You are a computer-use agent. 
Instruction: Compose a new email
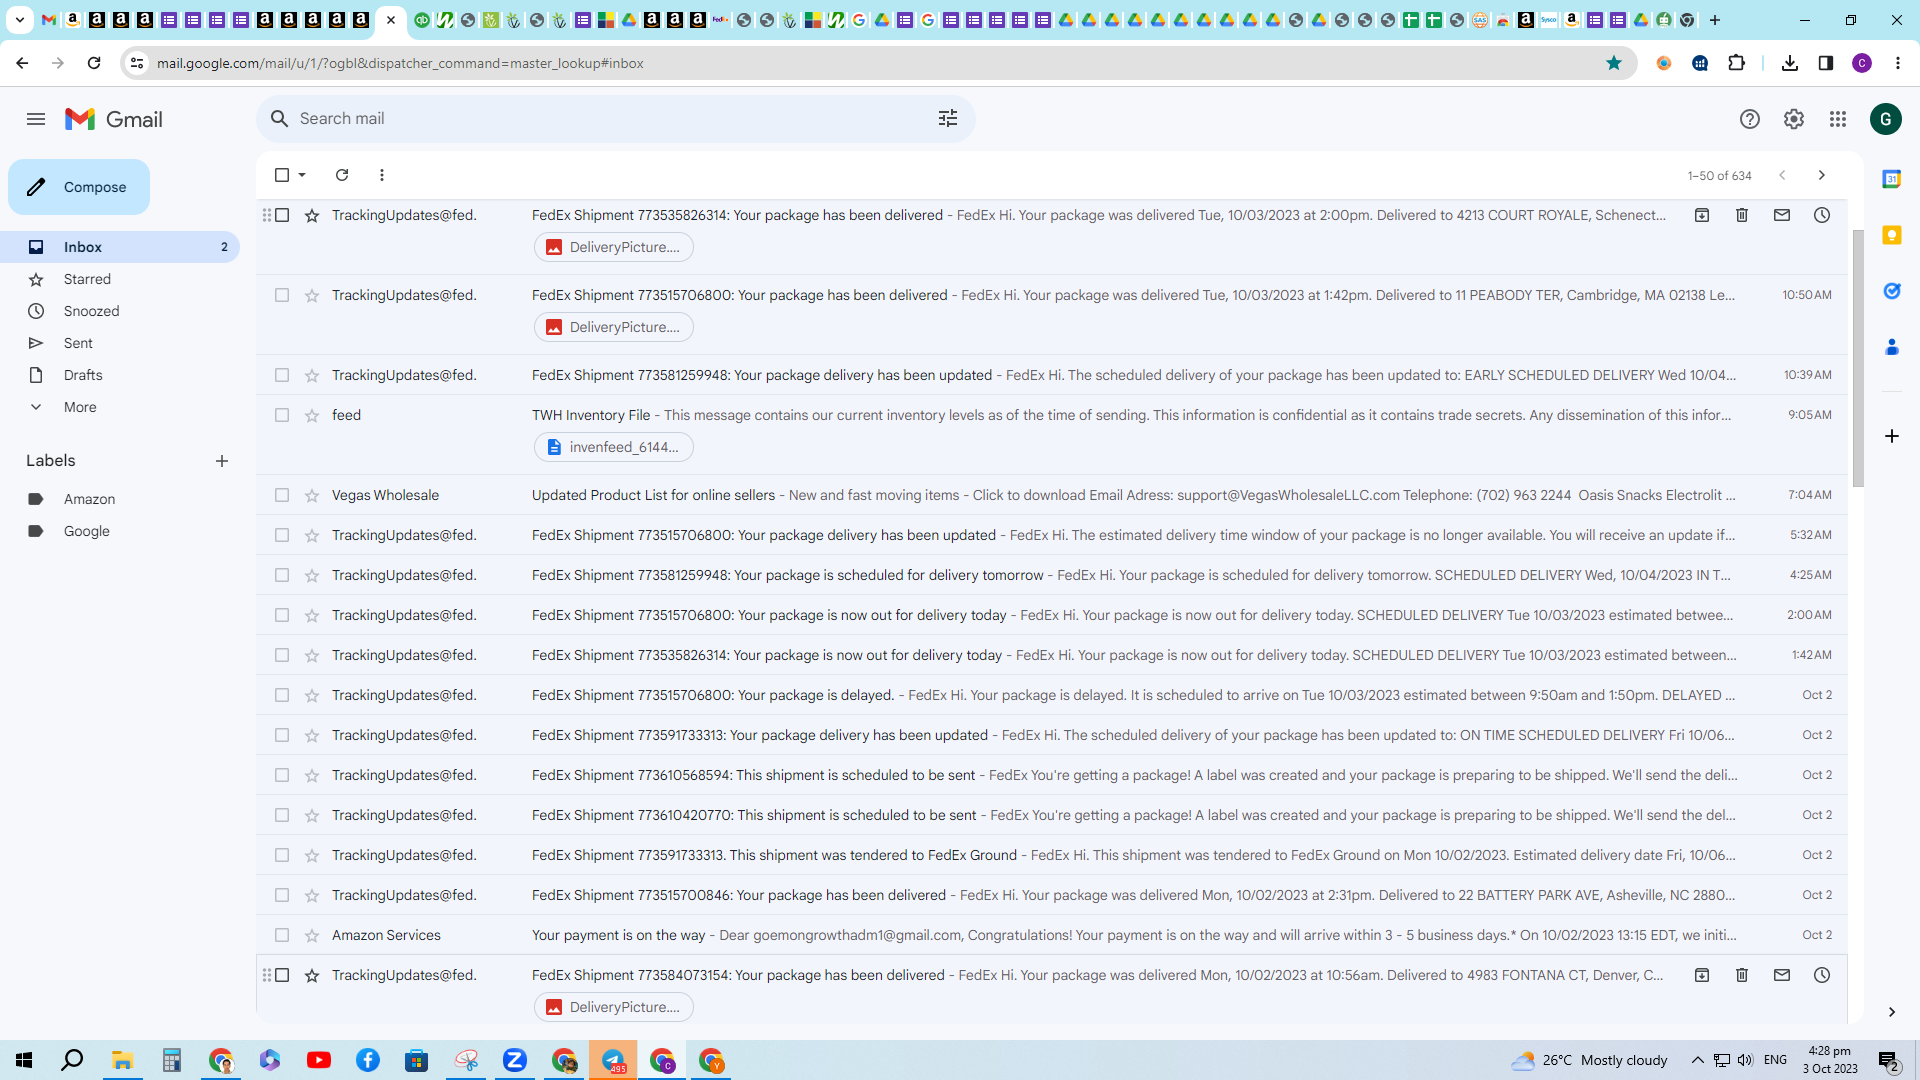(79, 187)
